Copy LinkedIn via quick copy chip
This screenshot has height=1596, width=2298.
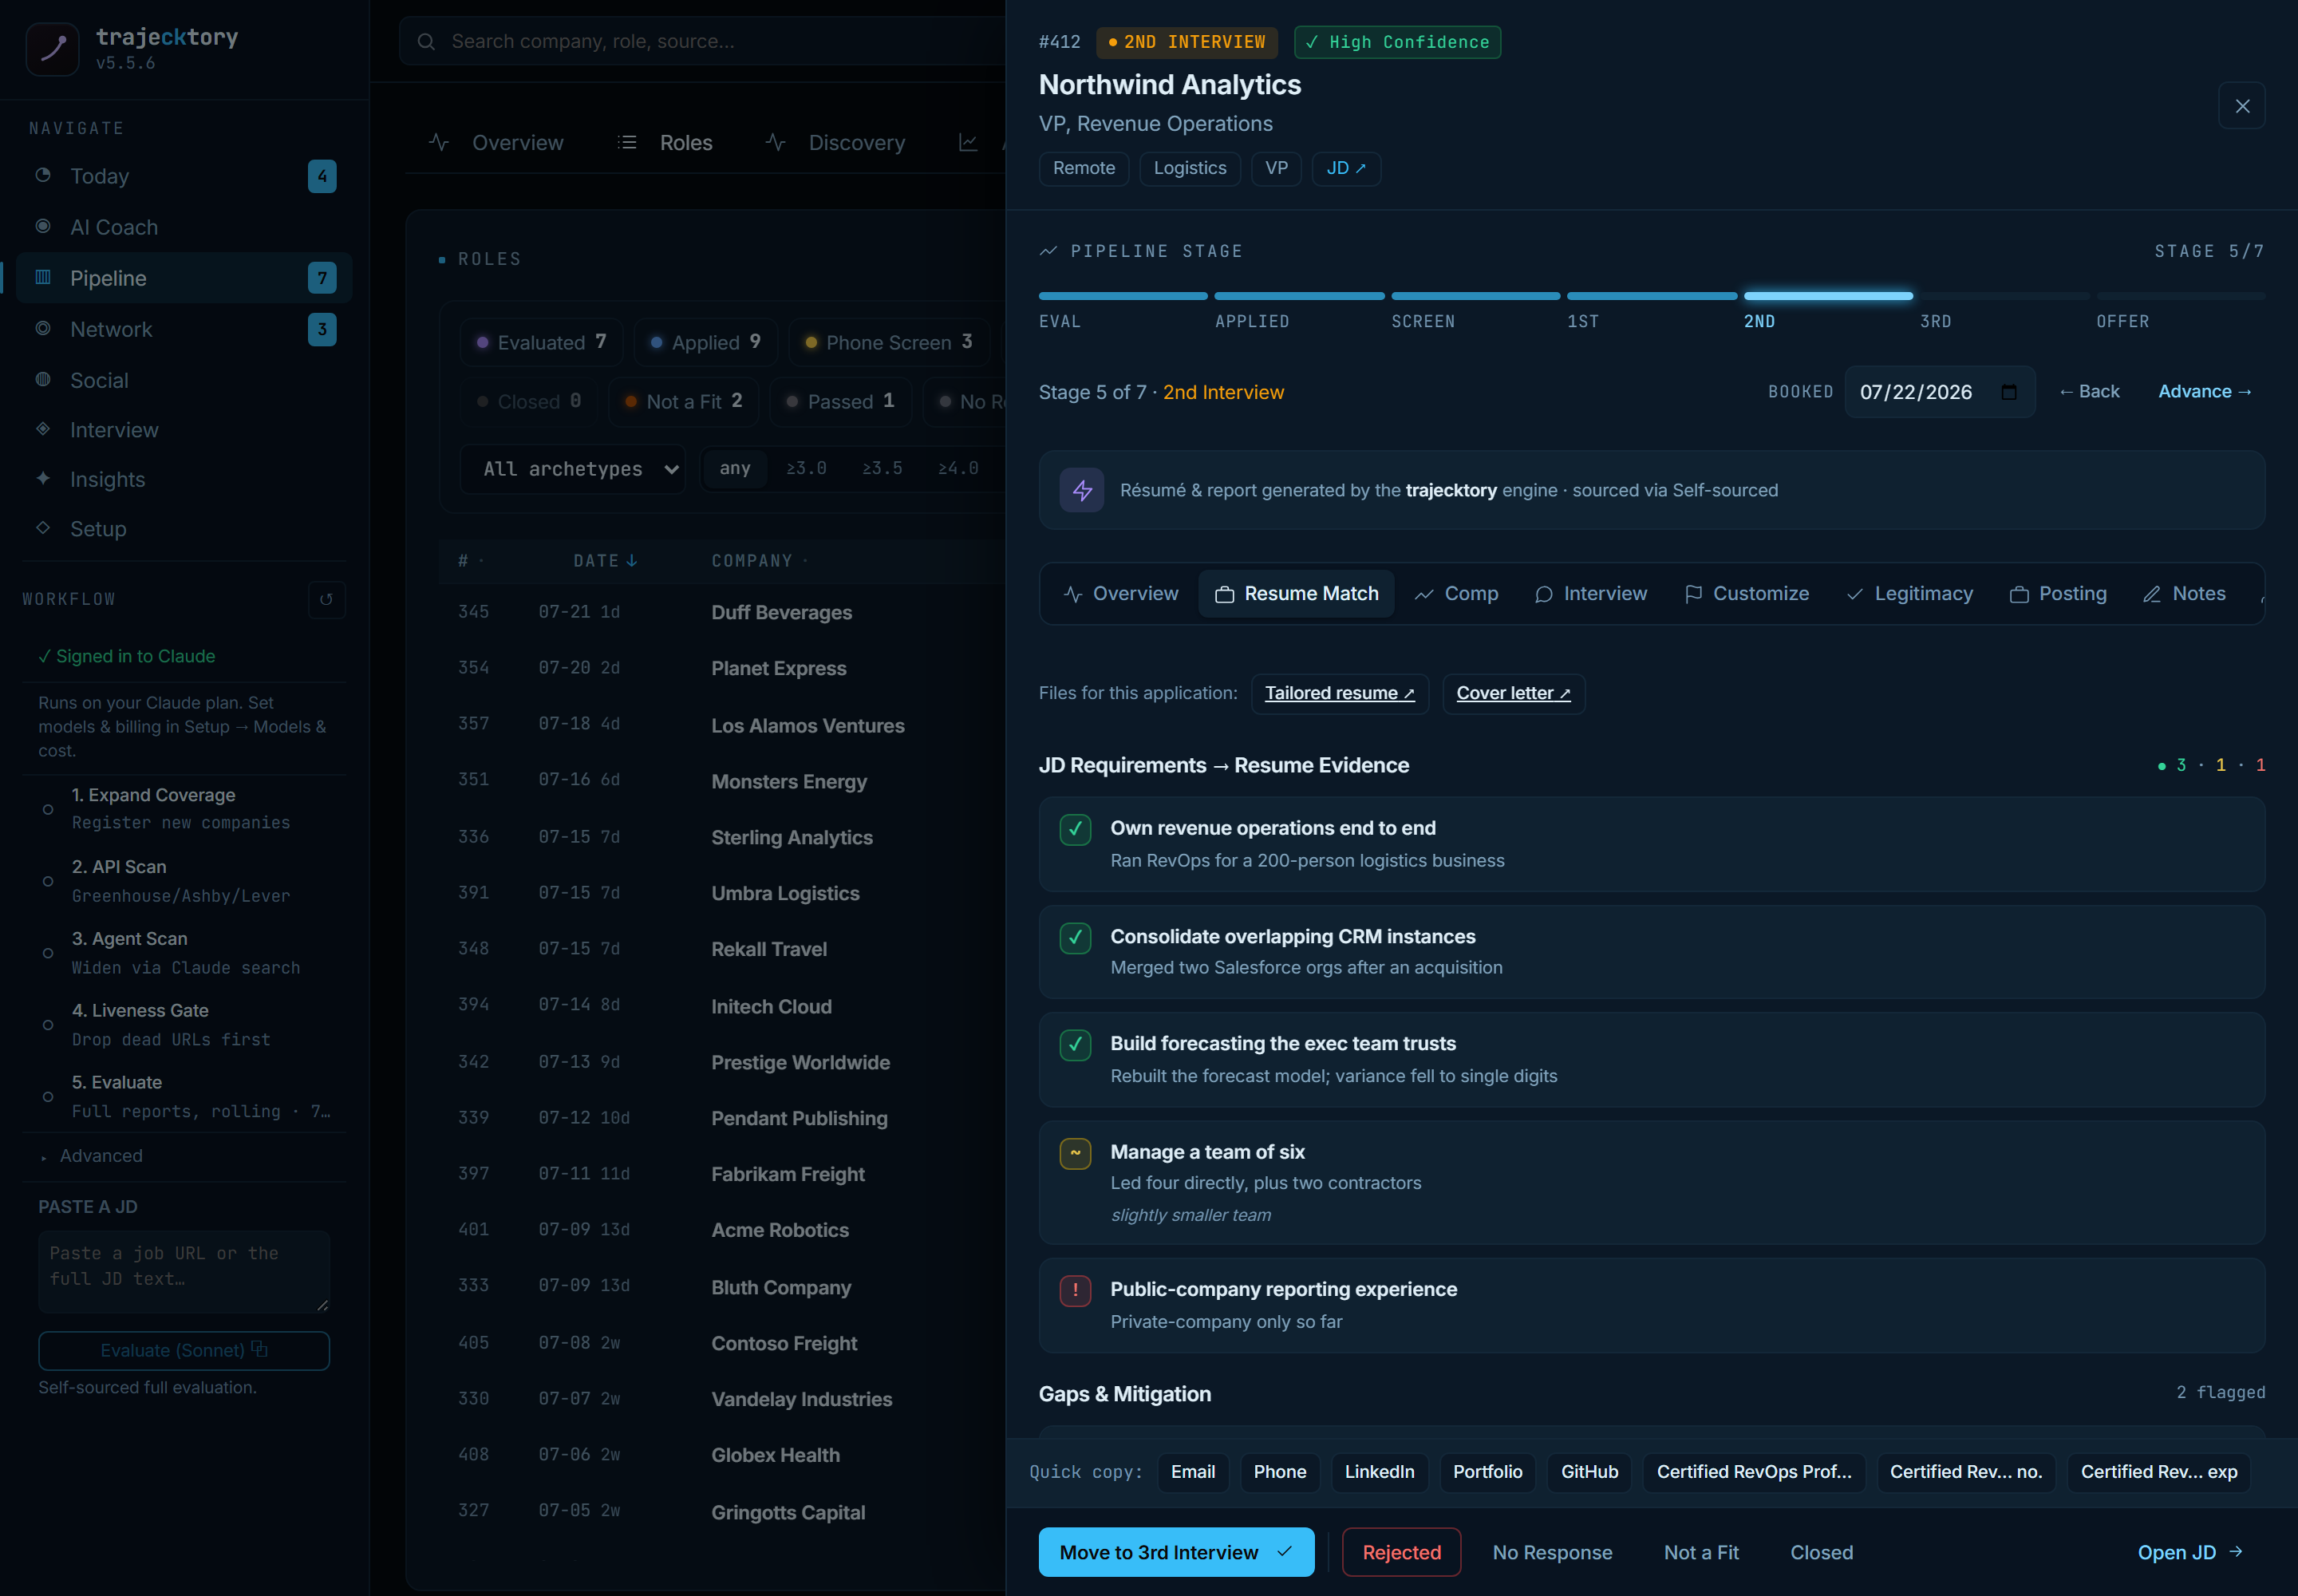coord(1379,1472)
